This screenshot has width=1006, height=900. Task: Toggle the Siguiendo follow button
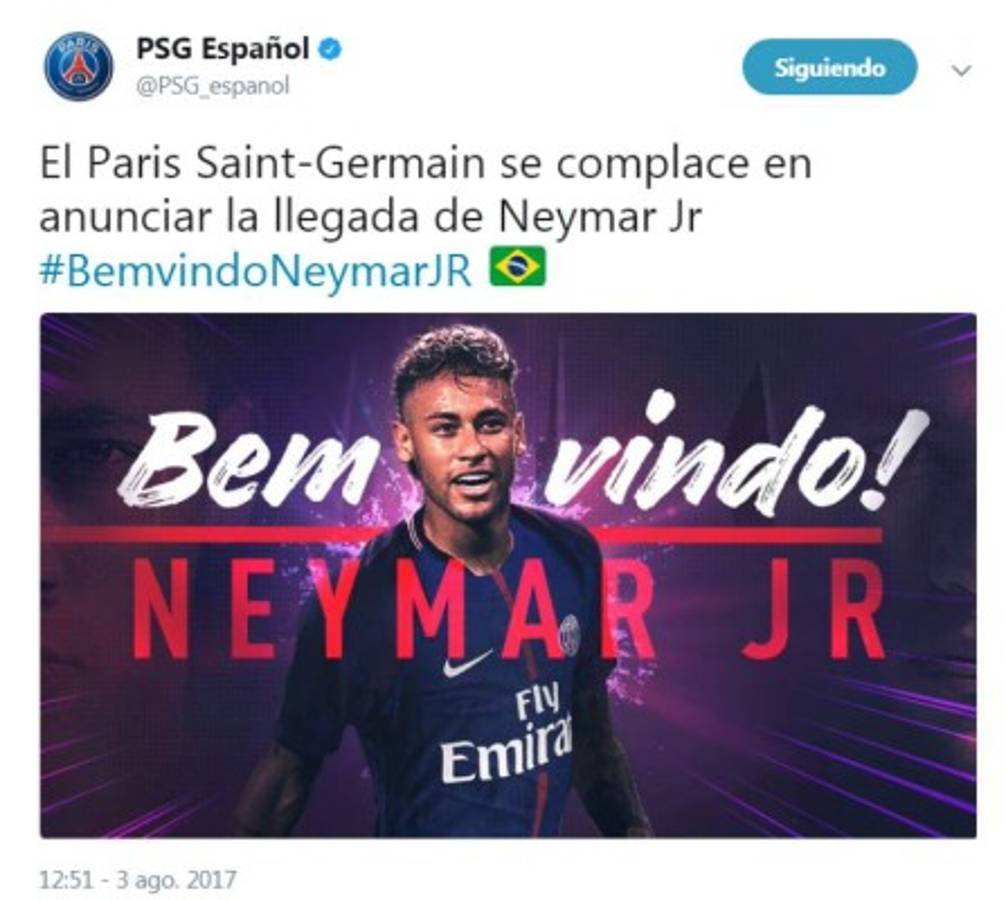click(x=830, y=67)
